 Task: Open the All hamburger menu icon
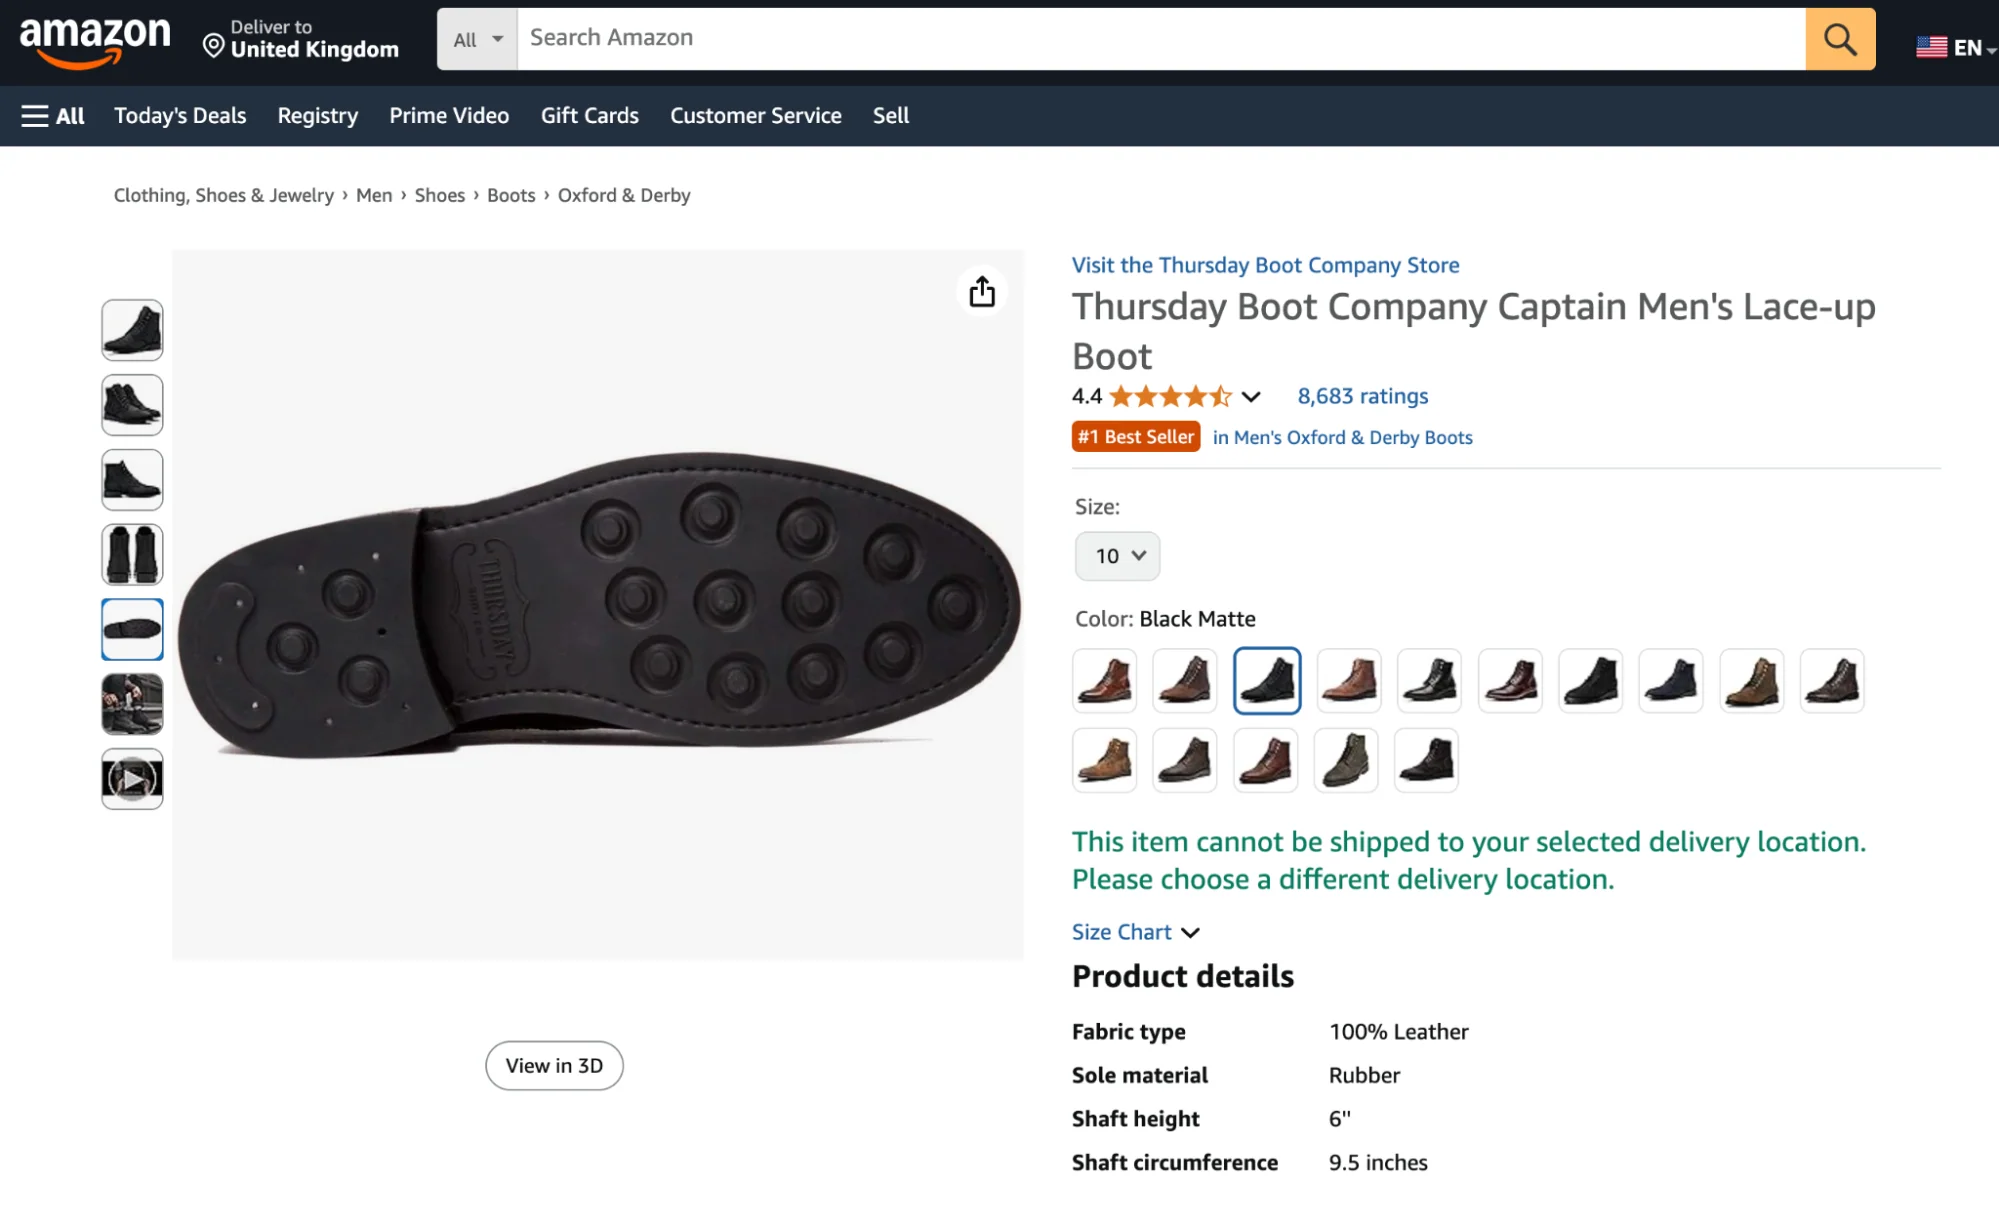[x=34, y=115]
